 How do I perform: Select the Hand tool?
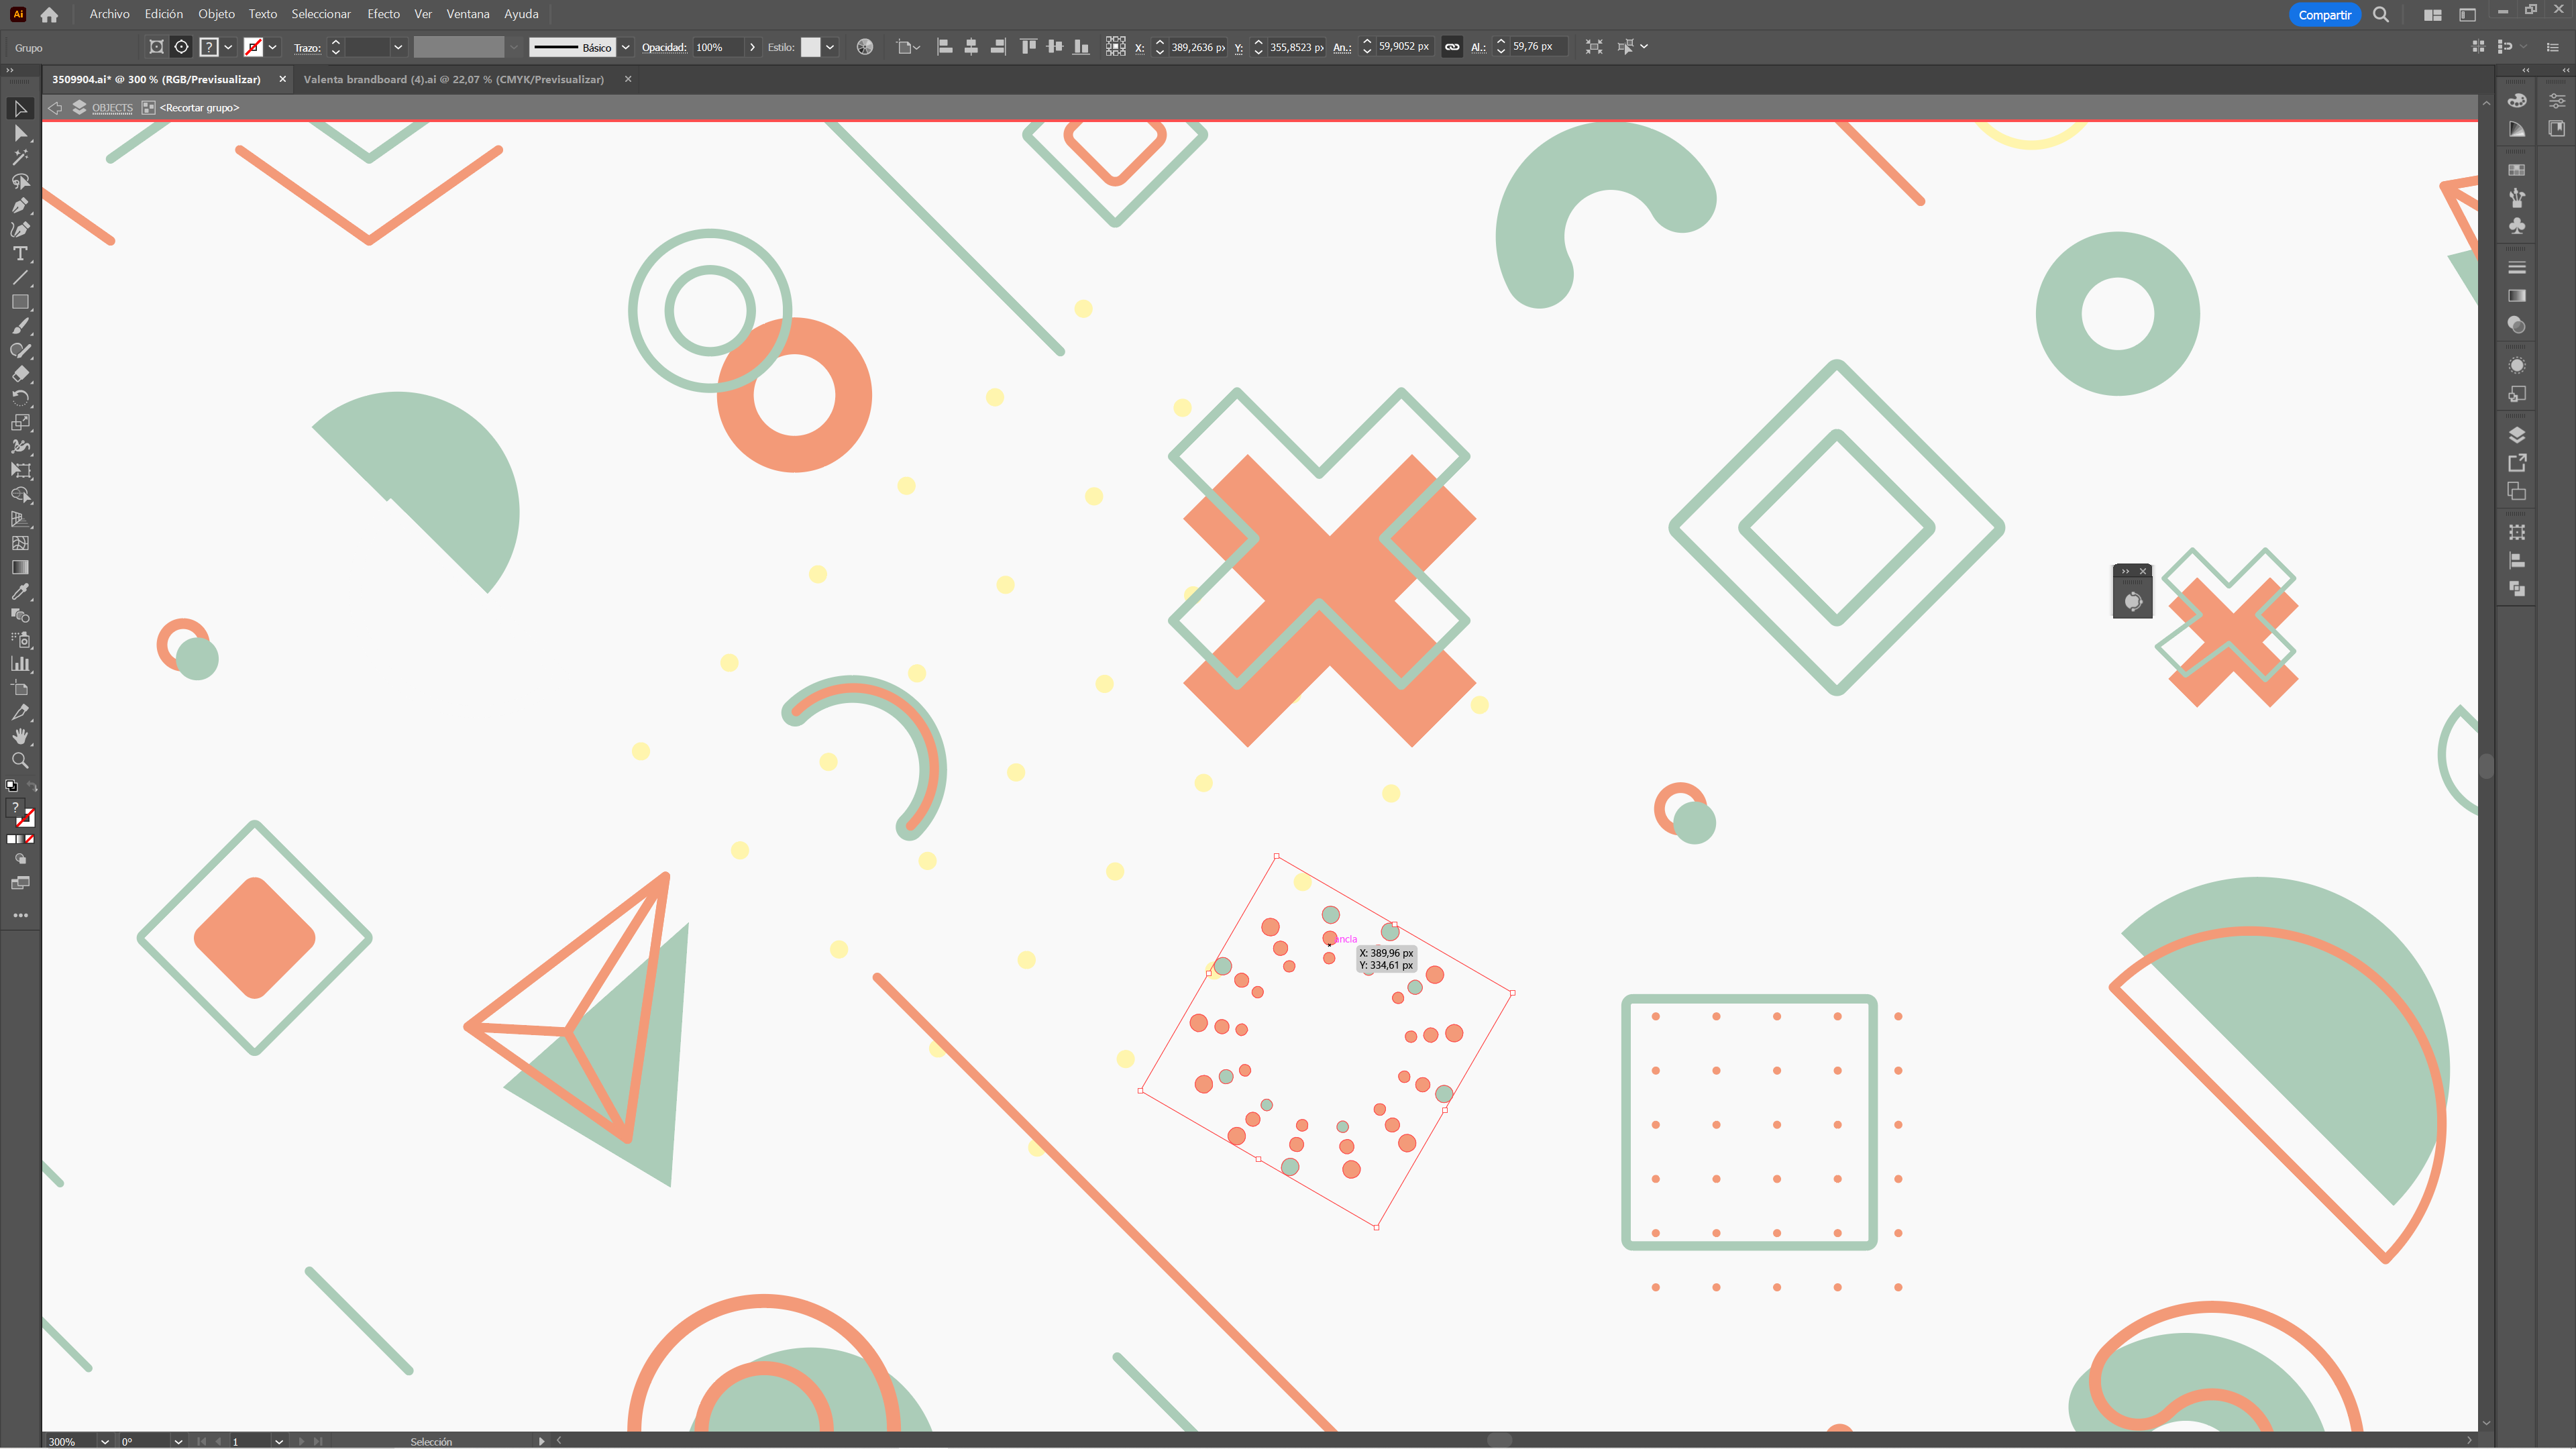click(x=20, y=736)
